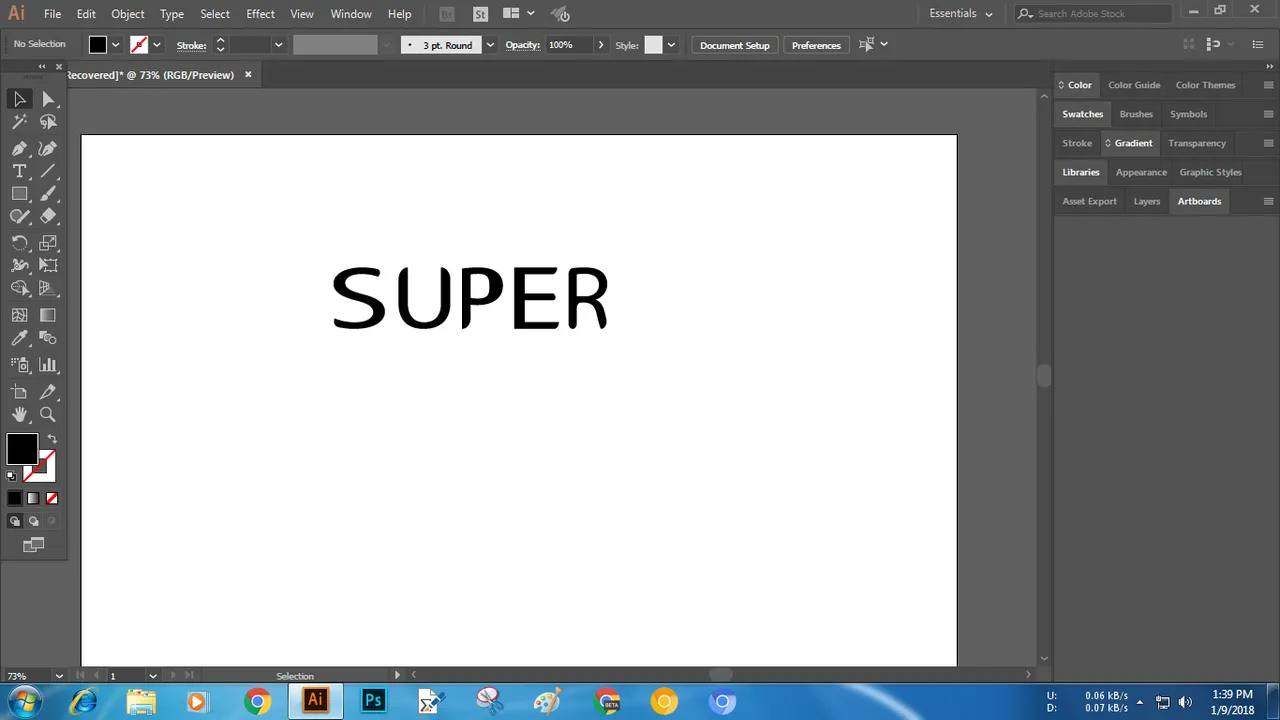Open the Artboards panel tab

(x=1199, y=201)
